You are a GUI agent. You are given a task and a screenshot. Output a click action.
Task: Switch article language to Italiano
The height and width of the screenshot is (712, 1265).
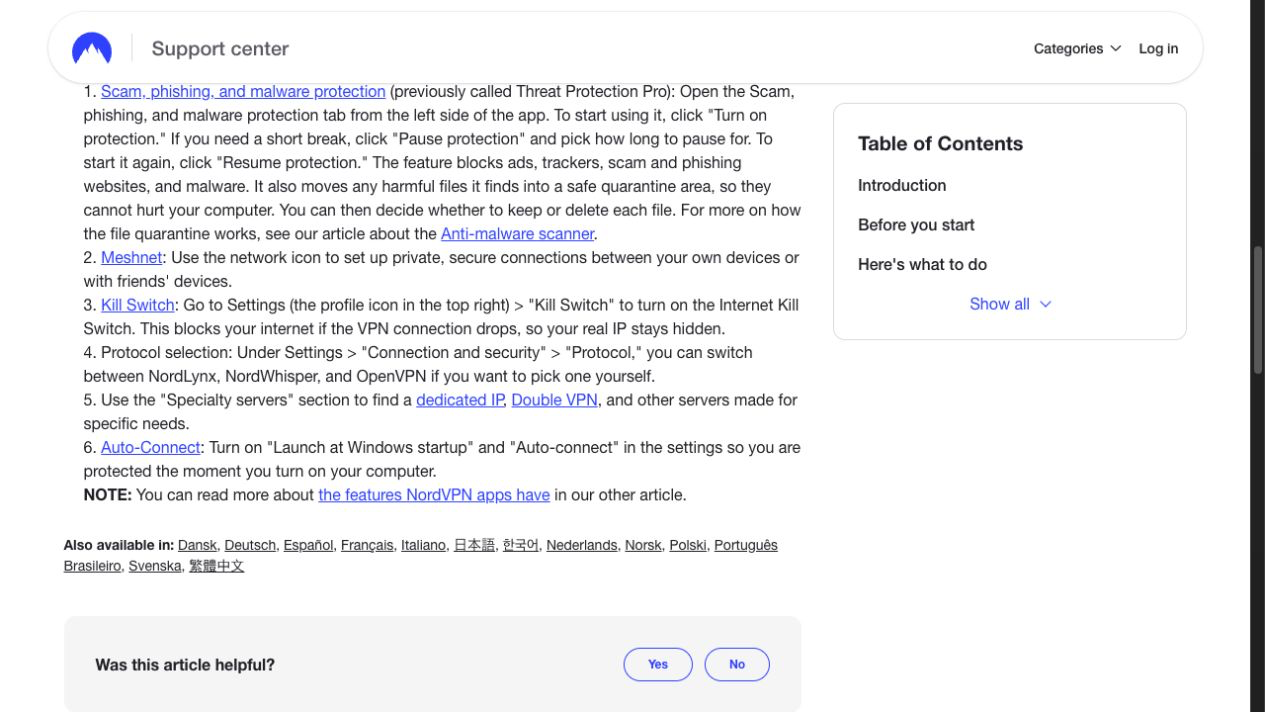(424, 545)
